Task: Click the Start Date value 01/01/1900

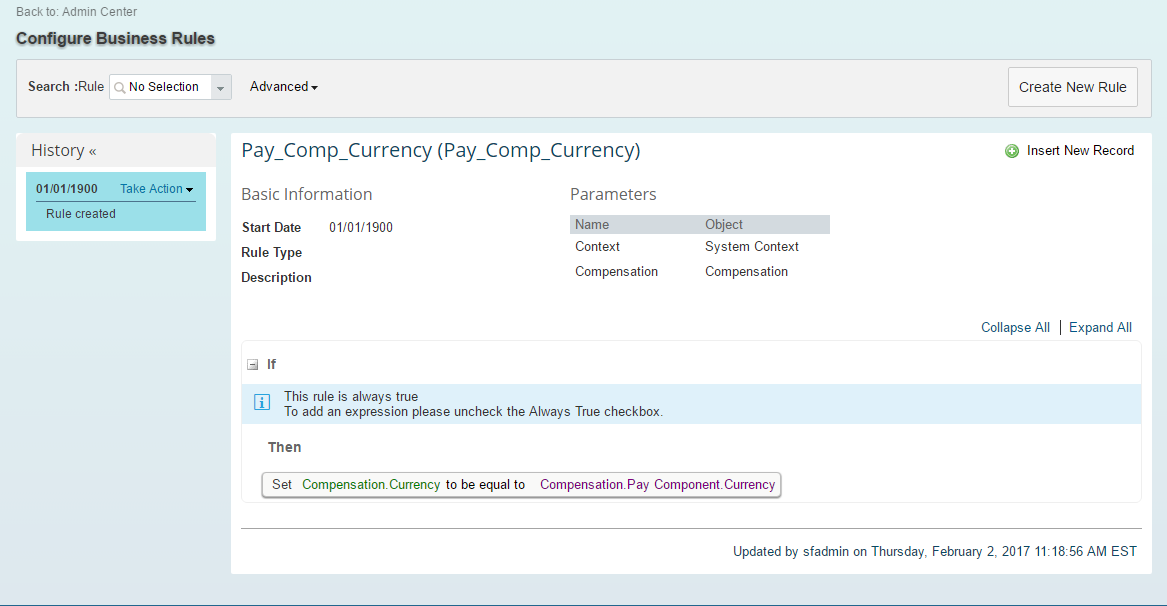Action: 361,228
